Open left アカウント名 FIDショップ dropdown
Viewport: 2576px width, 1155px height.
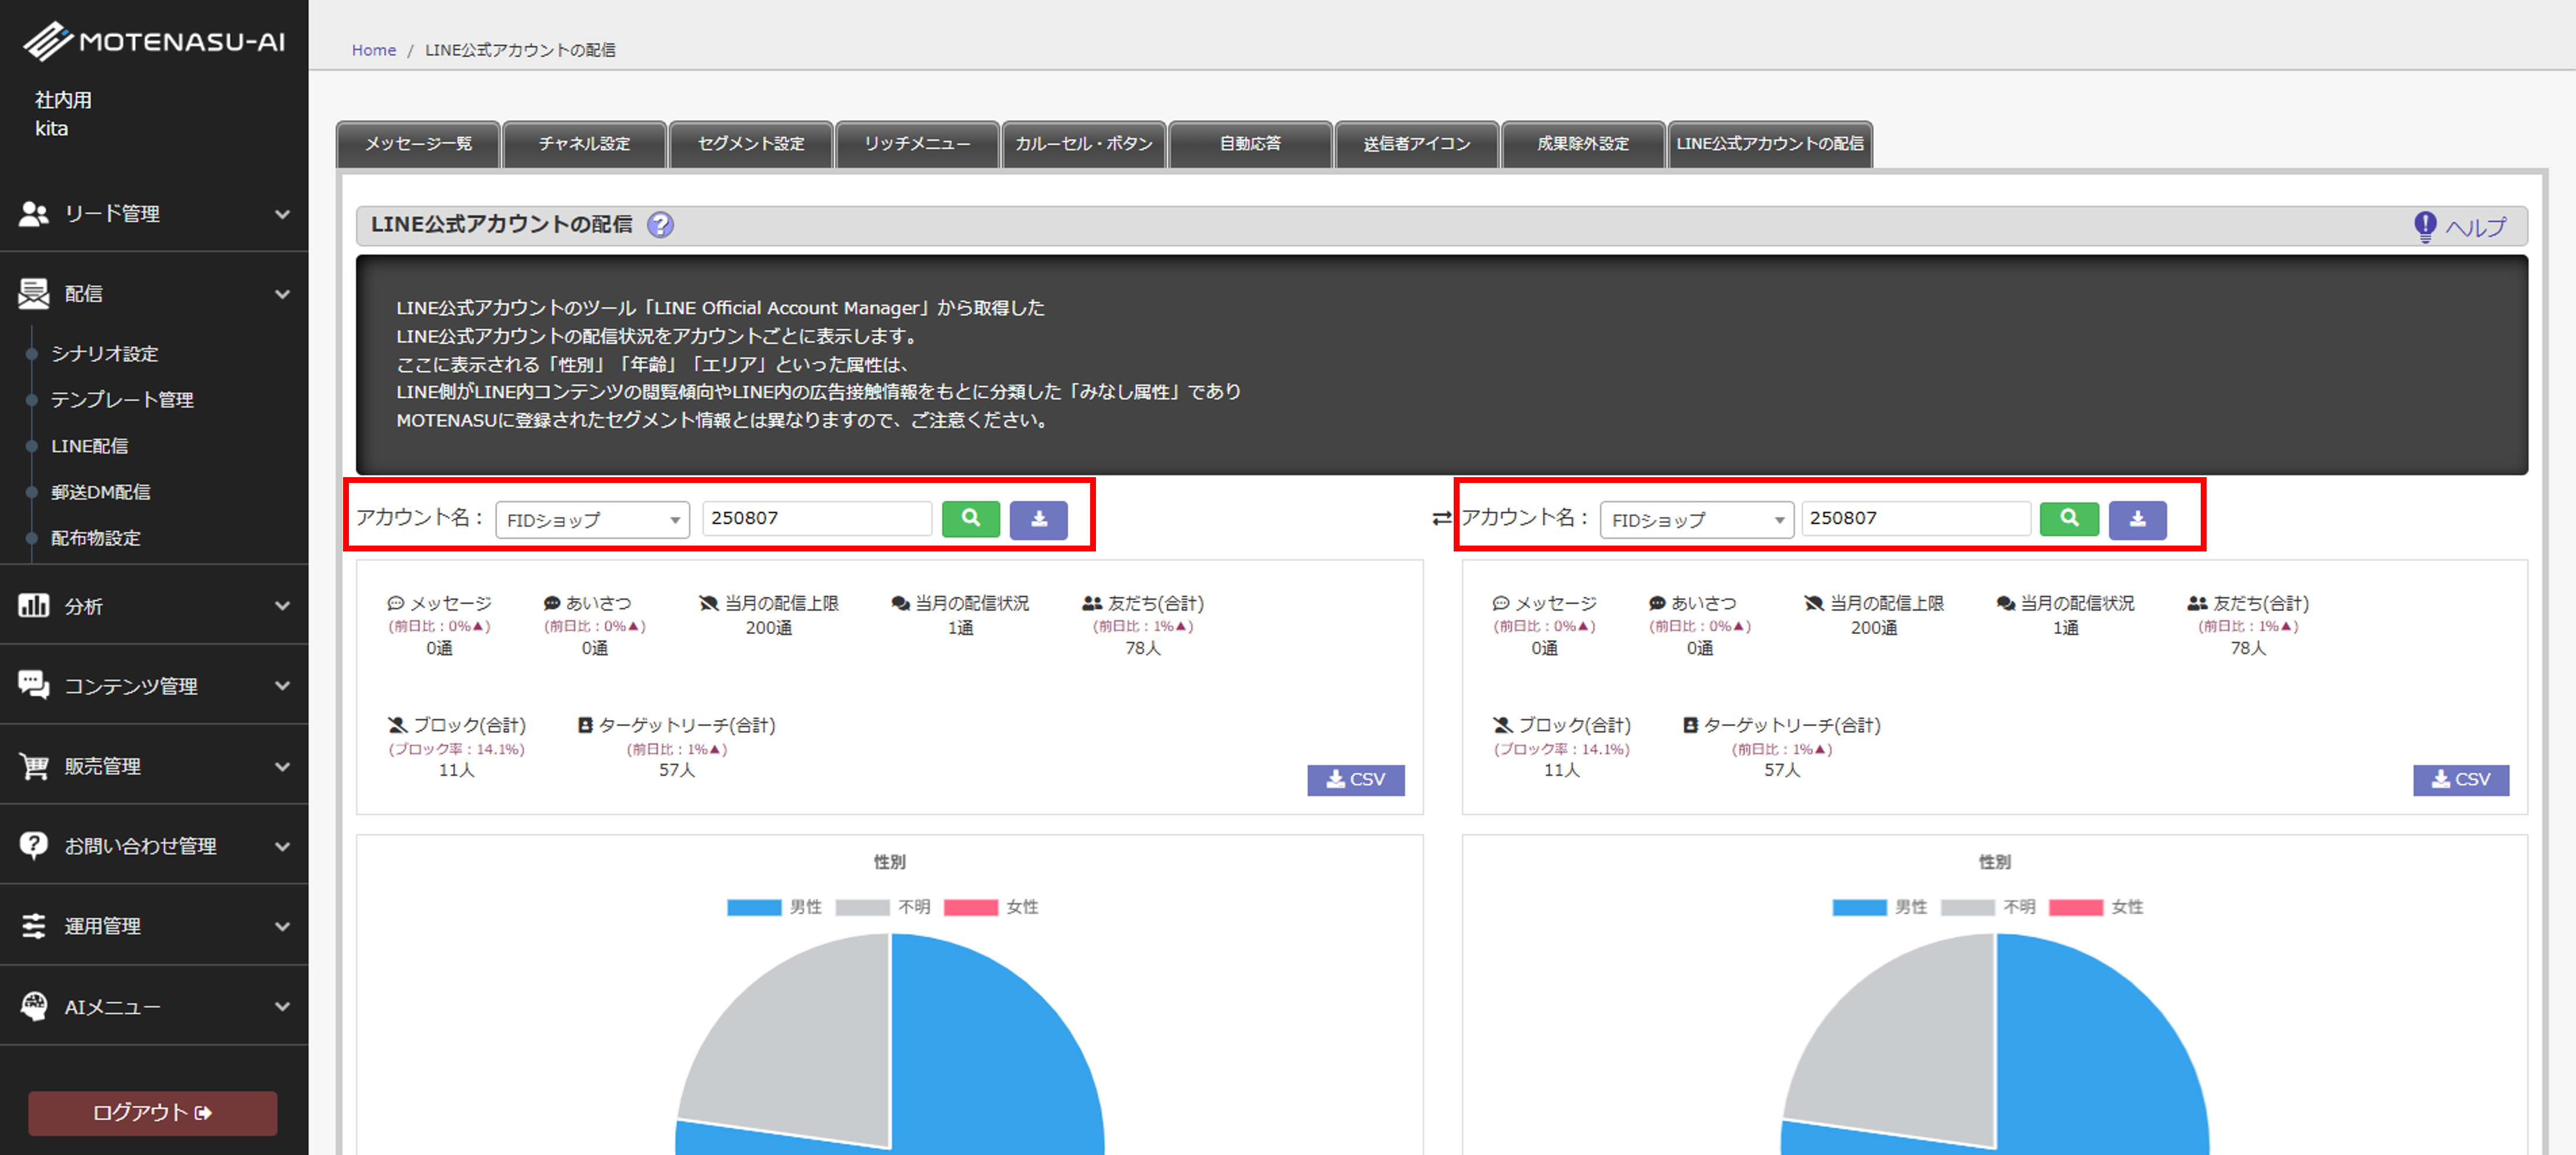click(x=592, y=520)
